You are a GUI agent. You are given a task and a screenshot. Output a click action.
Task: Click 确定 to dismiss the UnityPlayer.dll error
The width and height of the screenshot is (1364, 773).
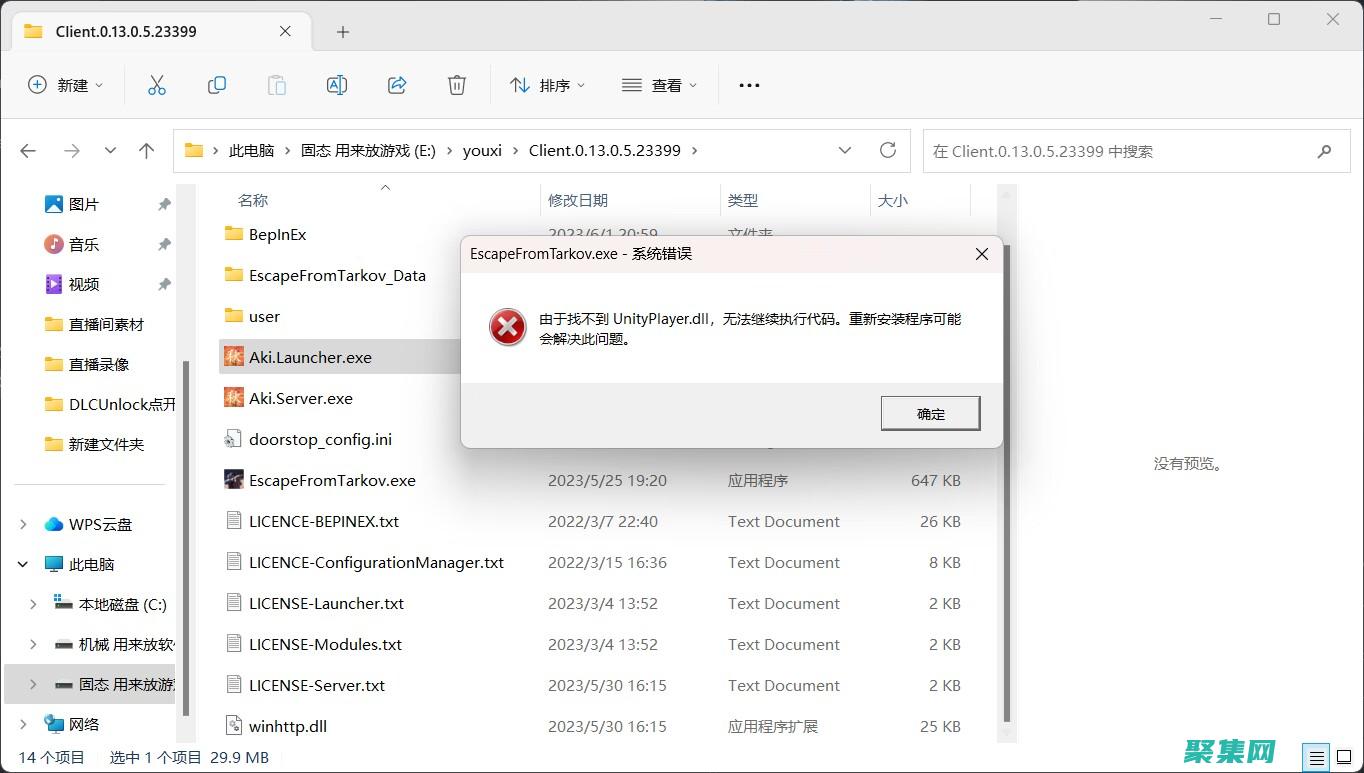[929, 412]
